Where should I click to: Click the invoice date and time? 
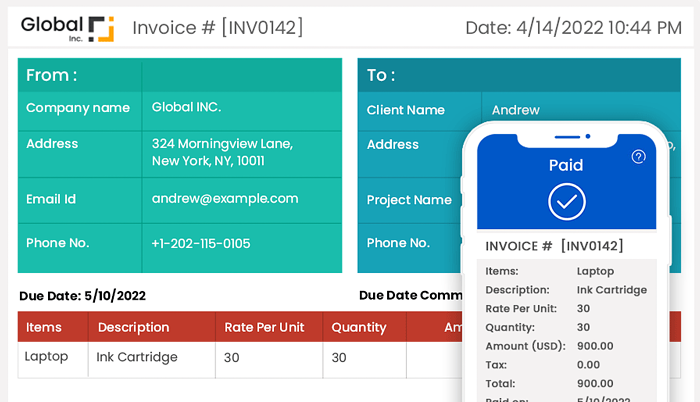click(x=573, y=27)
